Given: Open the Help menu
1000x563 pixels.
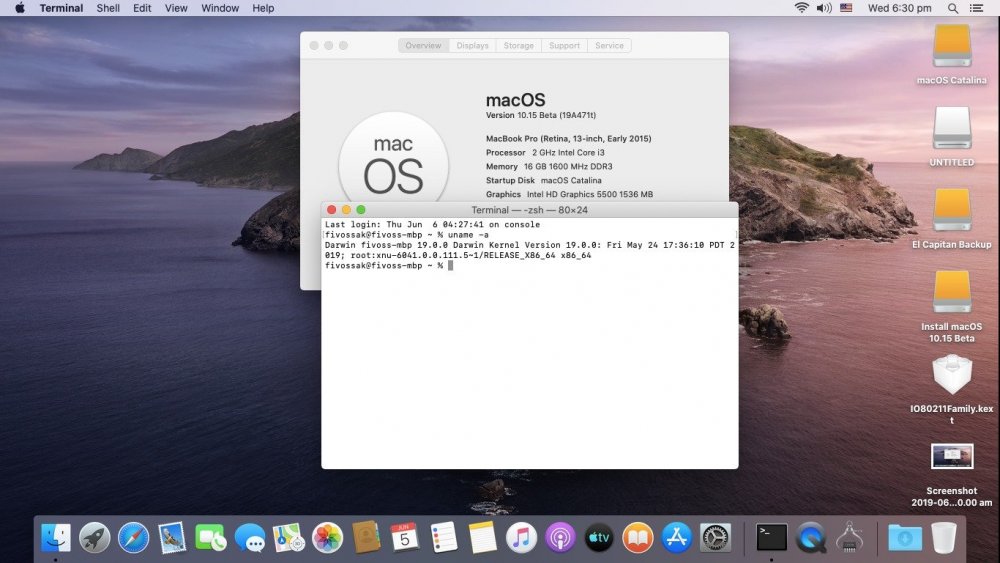Looking at the screenshot, I should pyautogui.click(x=263, y=8).
